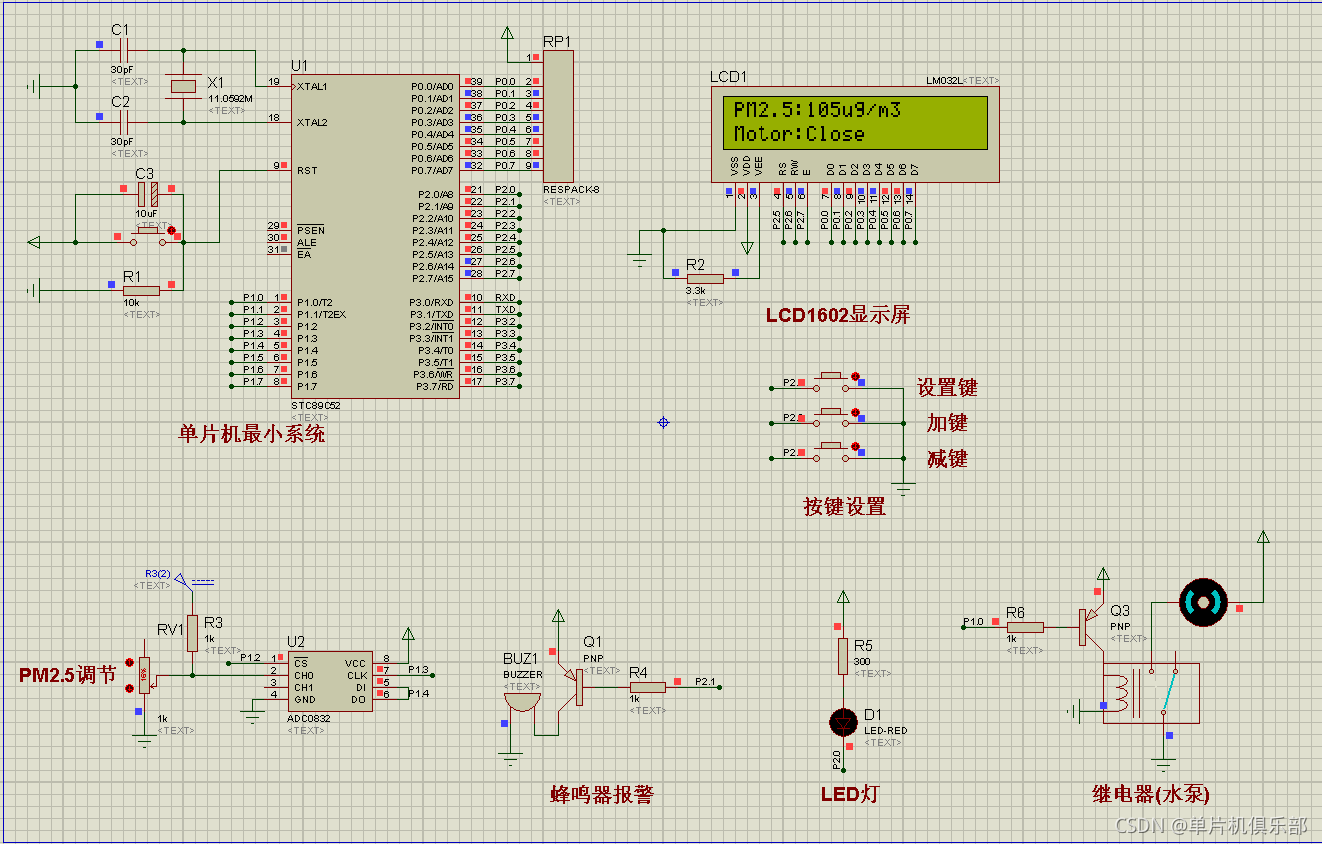1322x844 pixels.
Task: Click the "继电器(水泵)" label
Action: 1151,795
